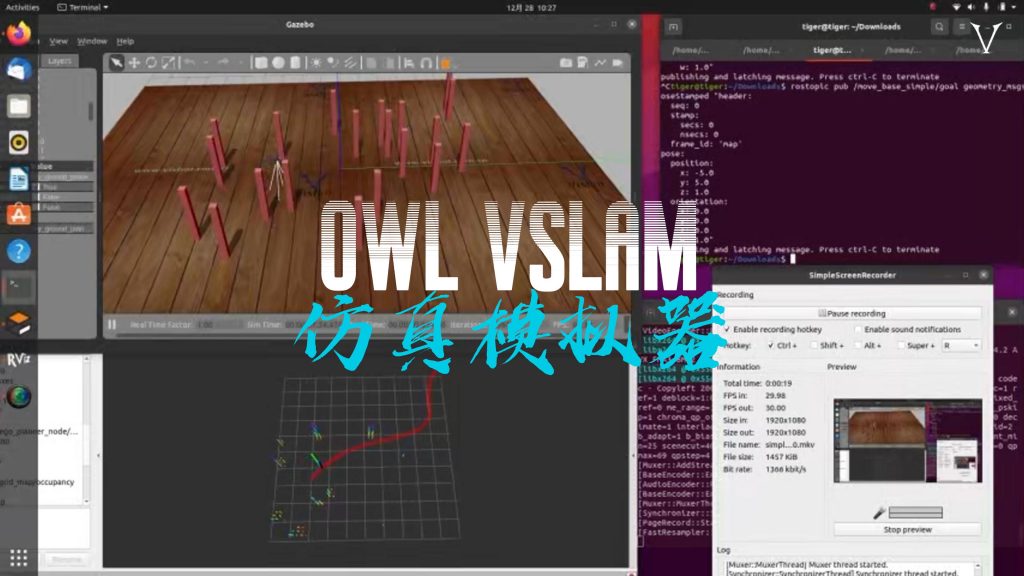Image resolution: width=1024 pixels, height=576 pixels.
Task: Launch Firefox from the Ubuntu dock
Action: (x=17, y=32)
